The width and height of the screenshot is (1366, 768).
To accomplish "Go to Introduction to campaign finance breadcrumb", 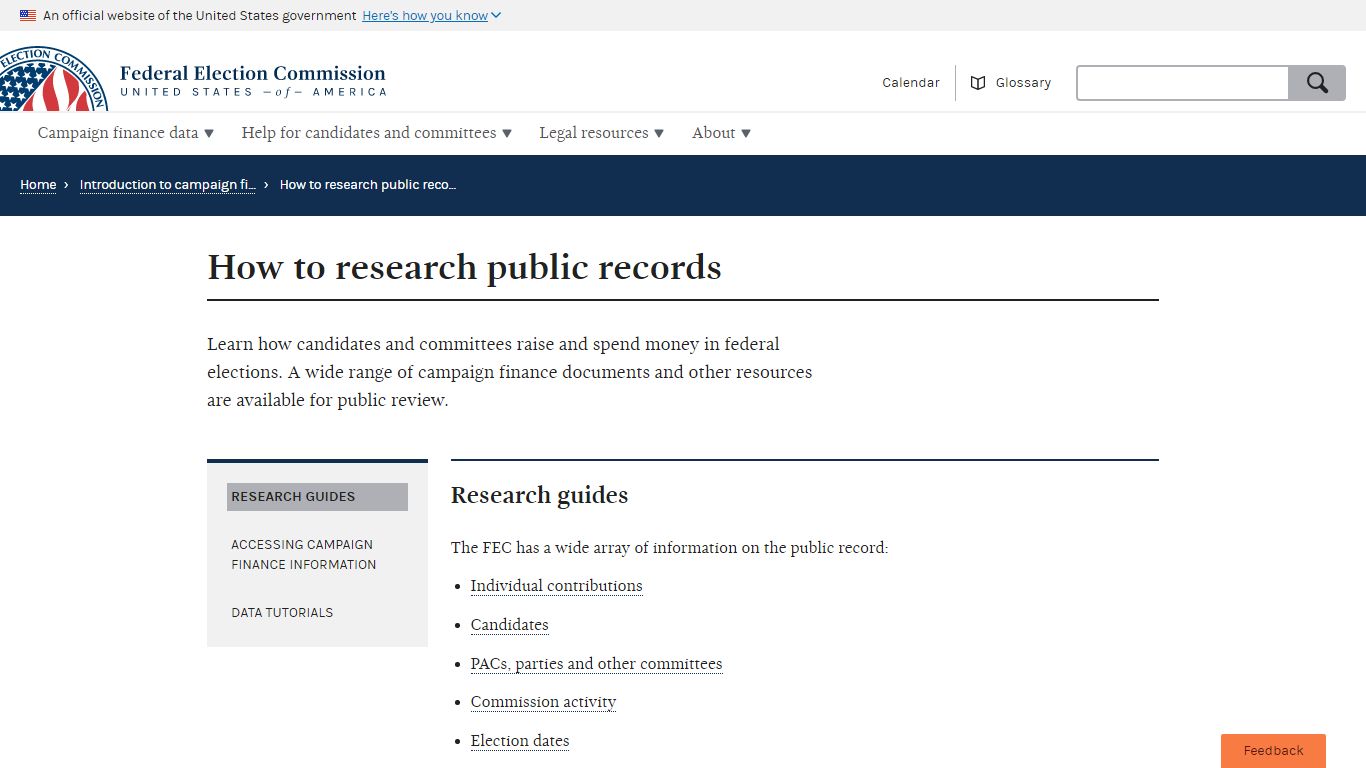I will tap(167, 185).
